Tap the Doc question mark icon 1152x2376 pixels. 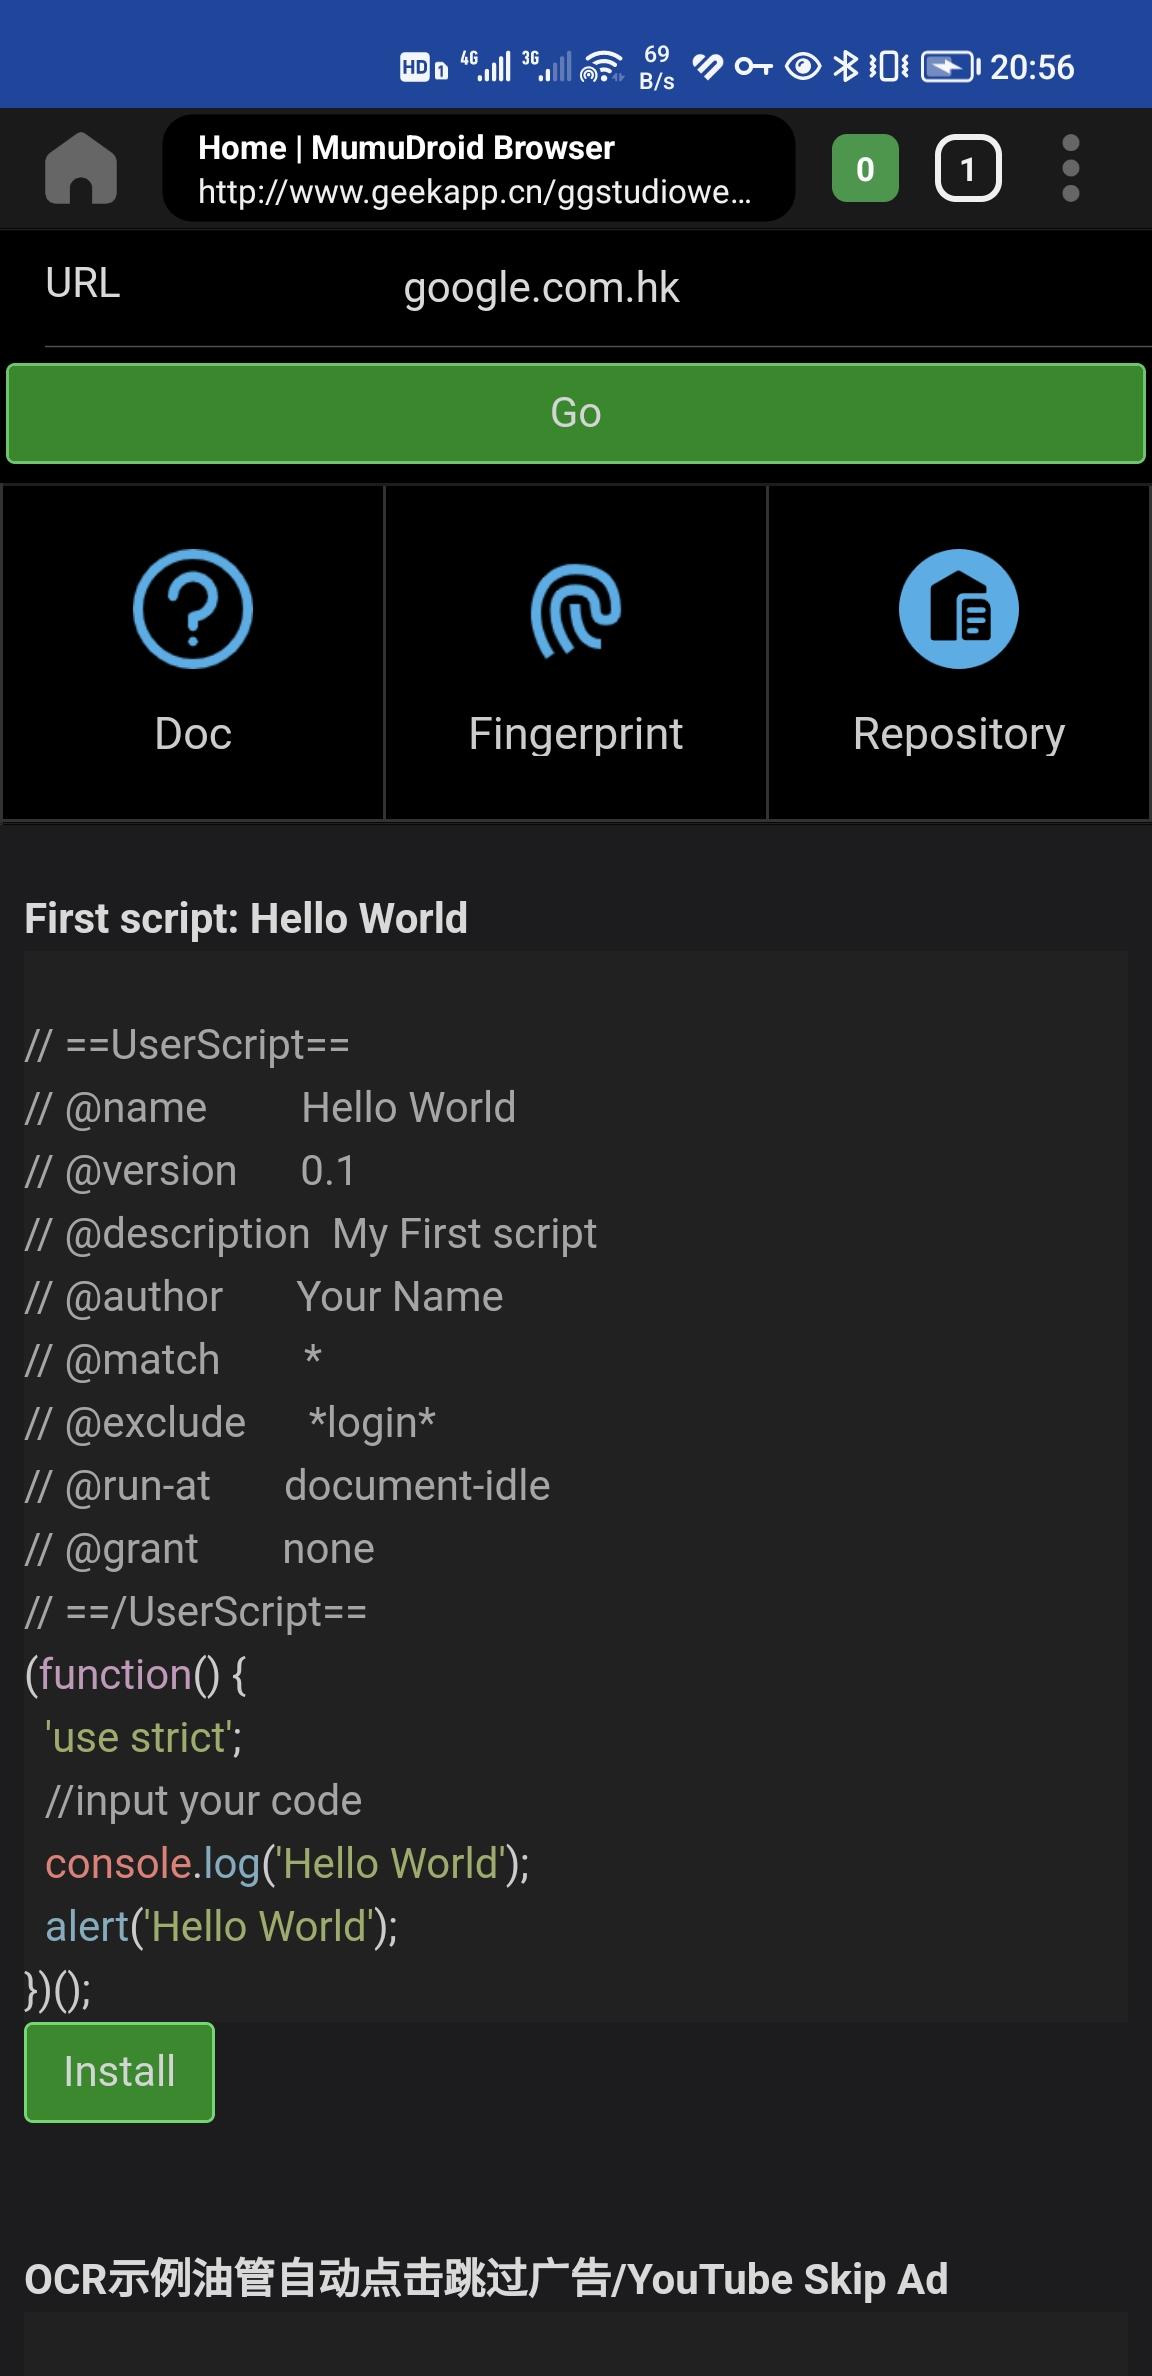[x=193, y=608]
